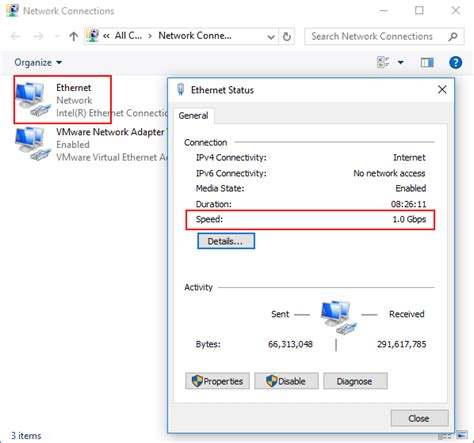This screenshot has height=443, width=474.
Task: Toggle the preview pane icon
Action: point(427,62)
